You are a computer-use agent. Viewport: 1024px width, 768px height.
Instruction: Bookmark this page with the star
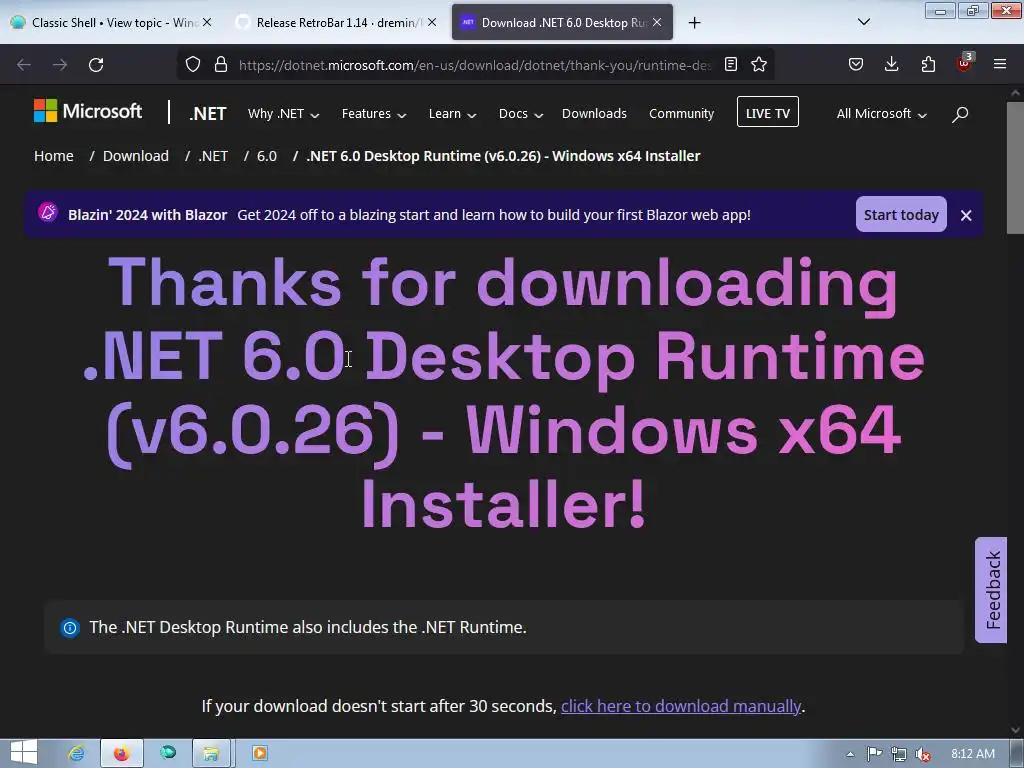(x=759, y=64)
